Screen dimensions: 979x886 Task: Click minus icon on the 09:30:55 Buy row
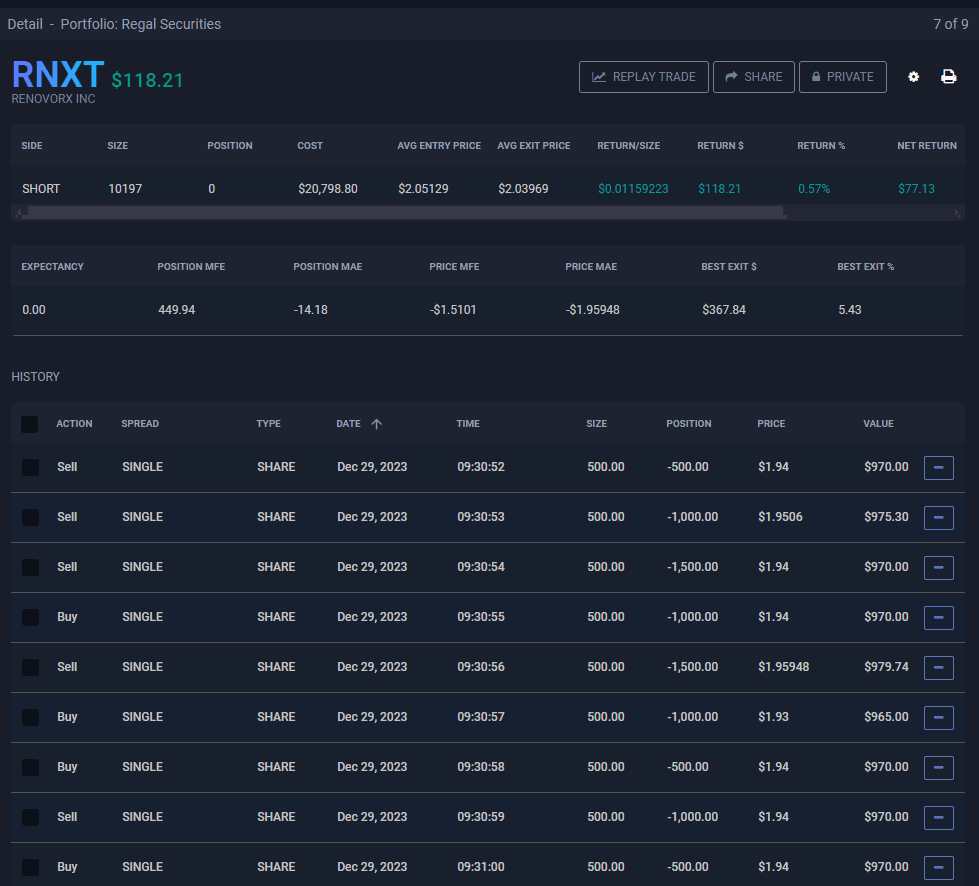[938, 617]
